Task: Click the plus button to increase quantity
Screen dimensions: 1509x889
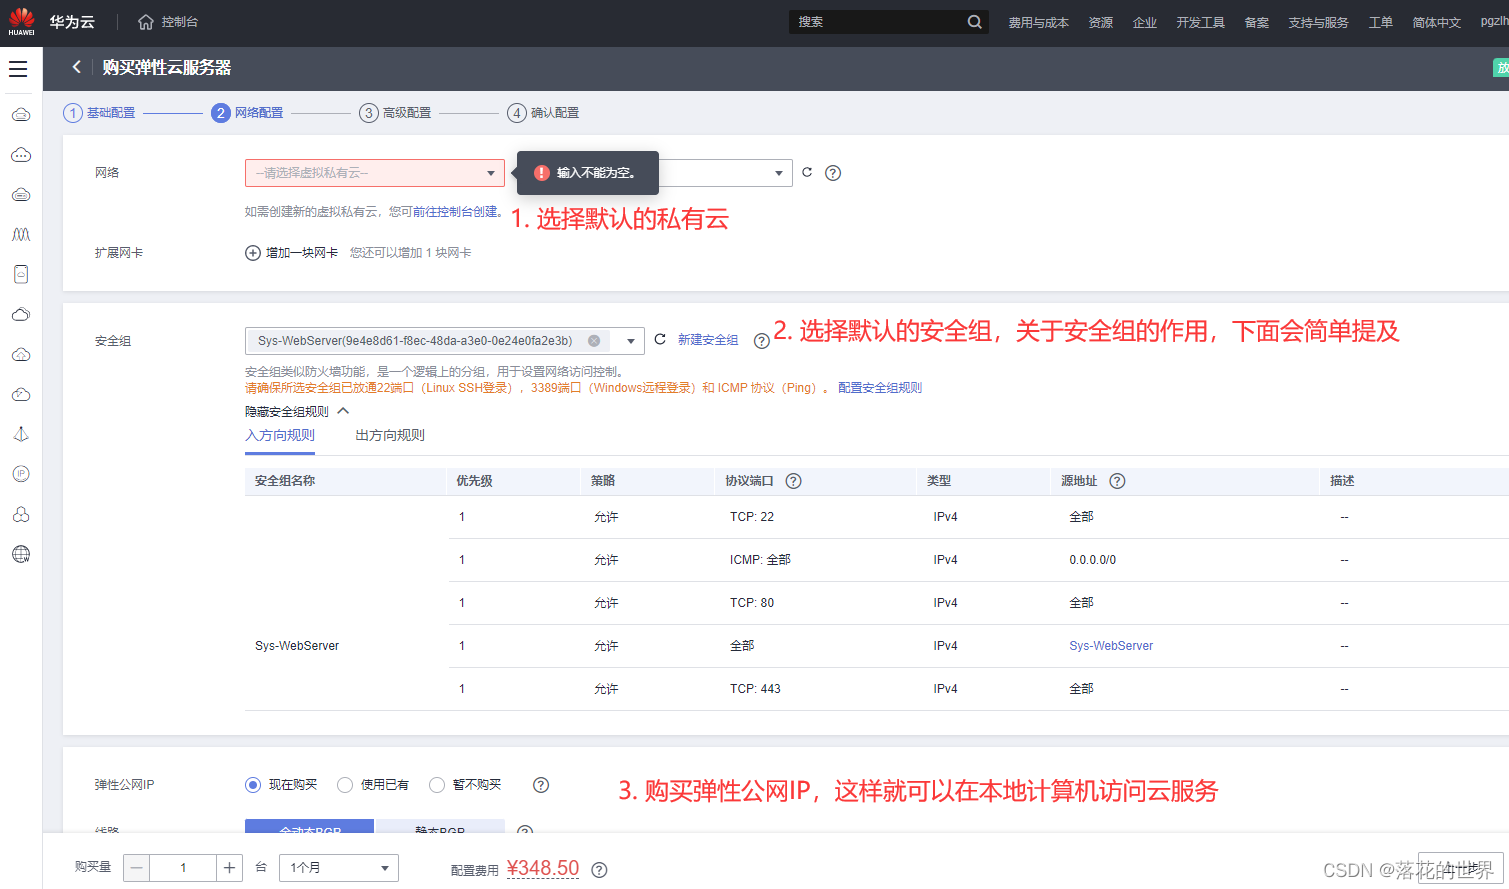Action: pos(229,868)
